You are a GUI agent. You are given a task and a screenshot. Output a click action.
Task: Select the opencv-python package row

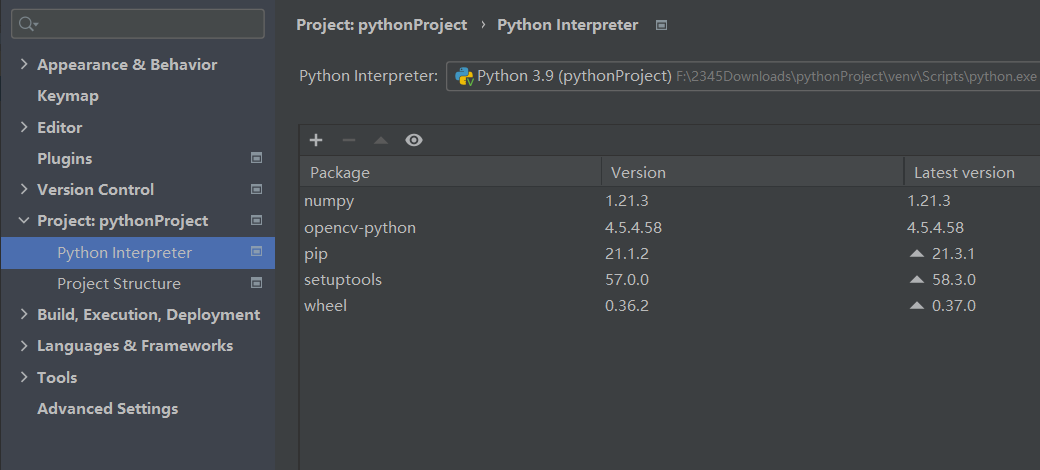pos(670,227)
